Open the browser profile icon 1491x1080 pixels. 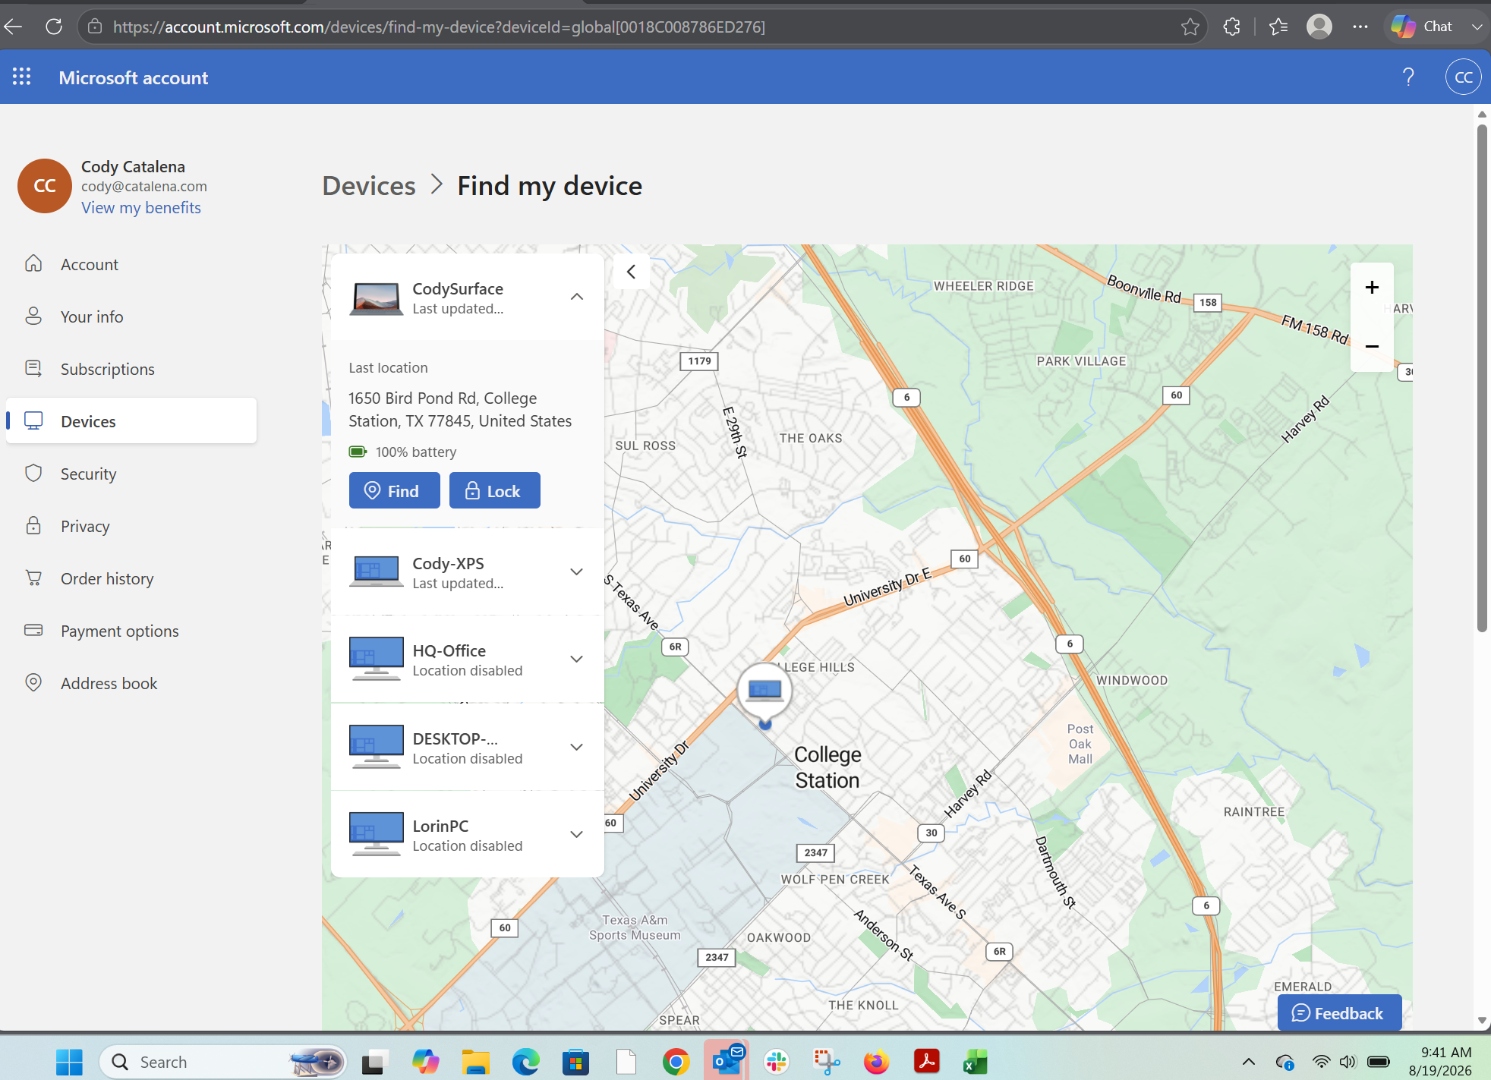[1320, 27]
